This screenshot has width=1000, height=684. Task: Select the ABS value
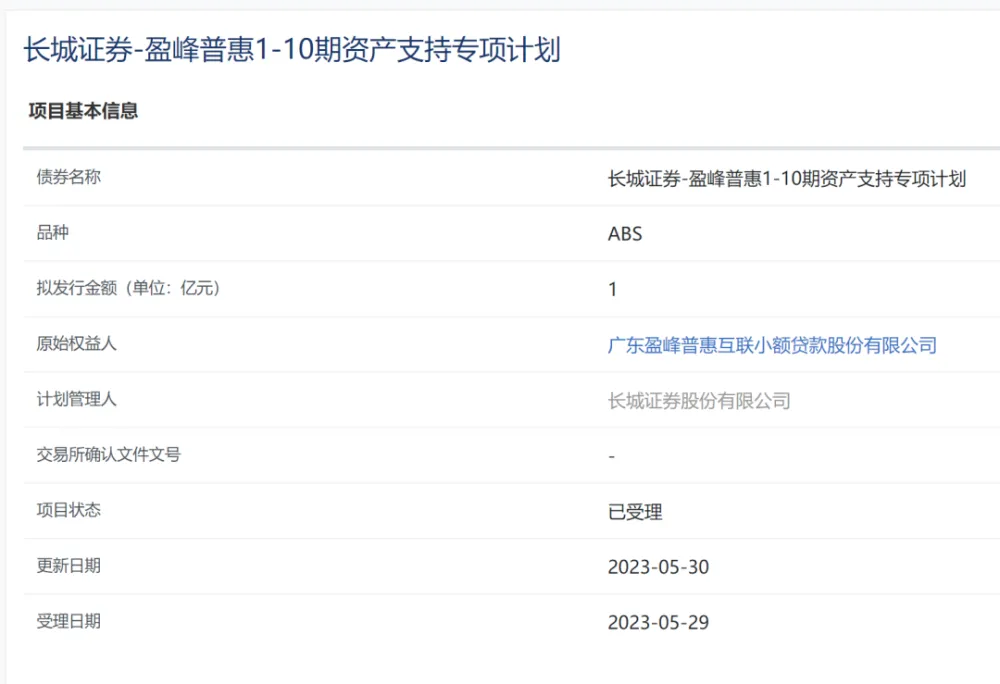(x=625, y=234)
